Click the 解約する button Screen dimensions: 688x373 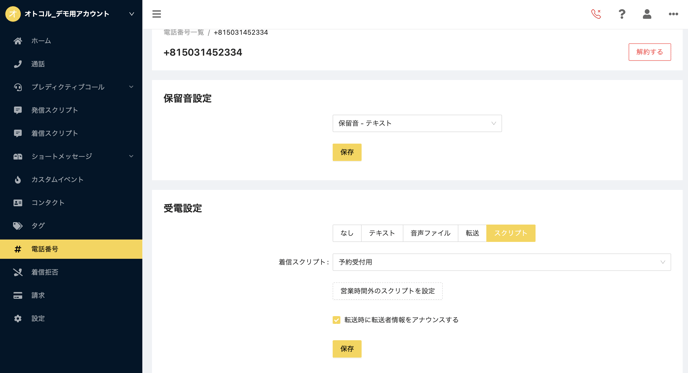tap(649, 52)
